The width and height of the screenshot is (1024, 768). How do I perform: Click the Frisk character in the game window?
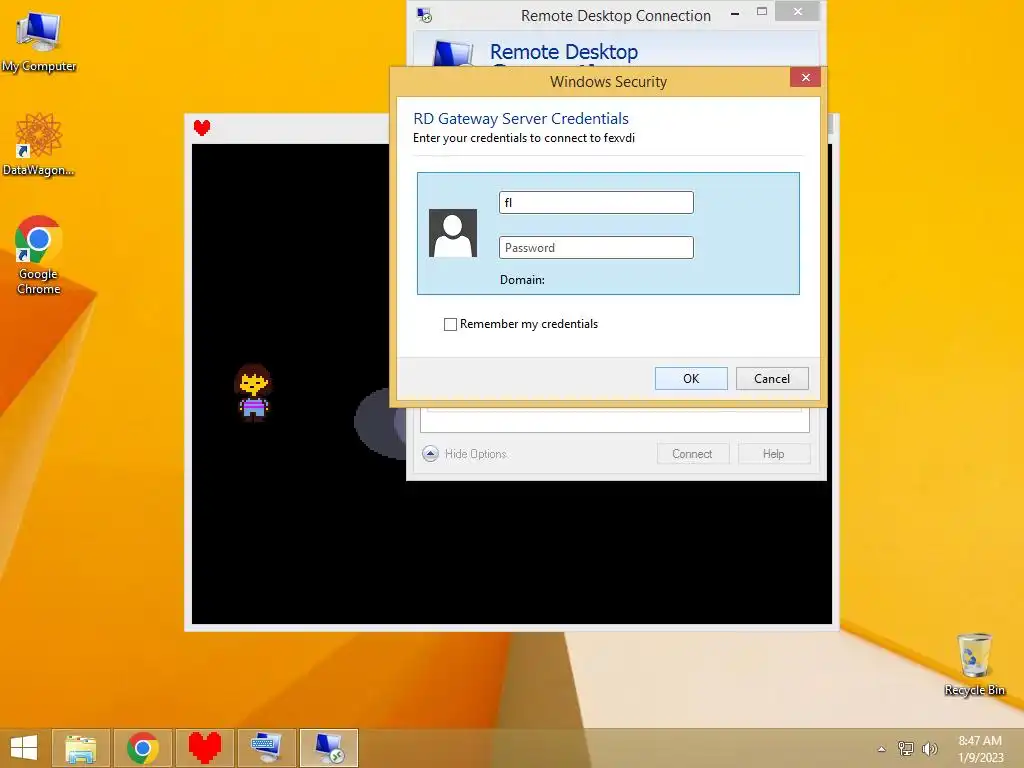pos(253,392)
